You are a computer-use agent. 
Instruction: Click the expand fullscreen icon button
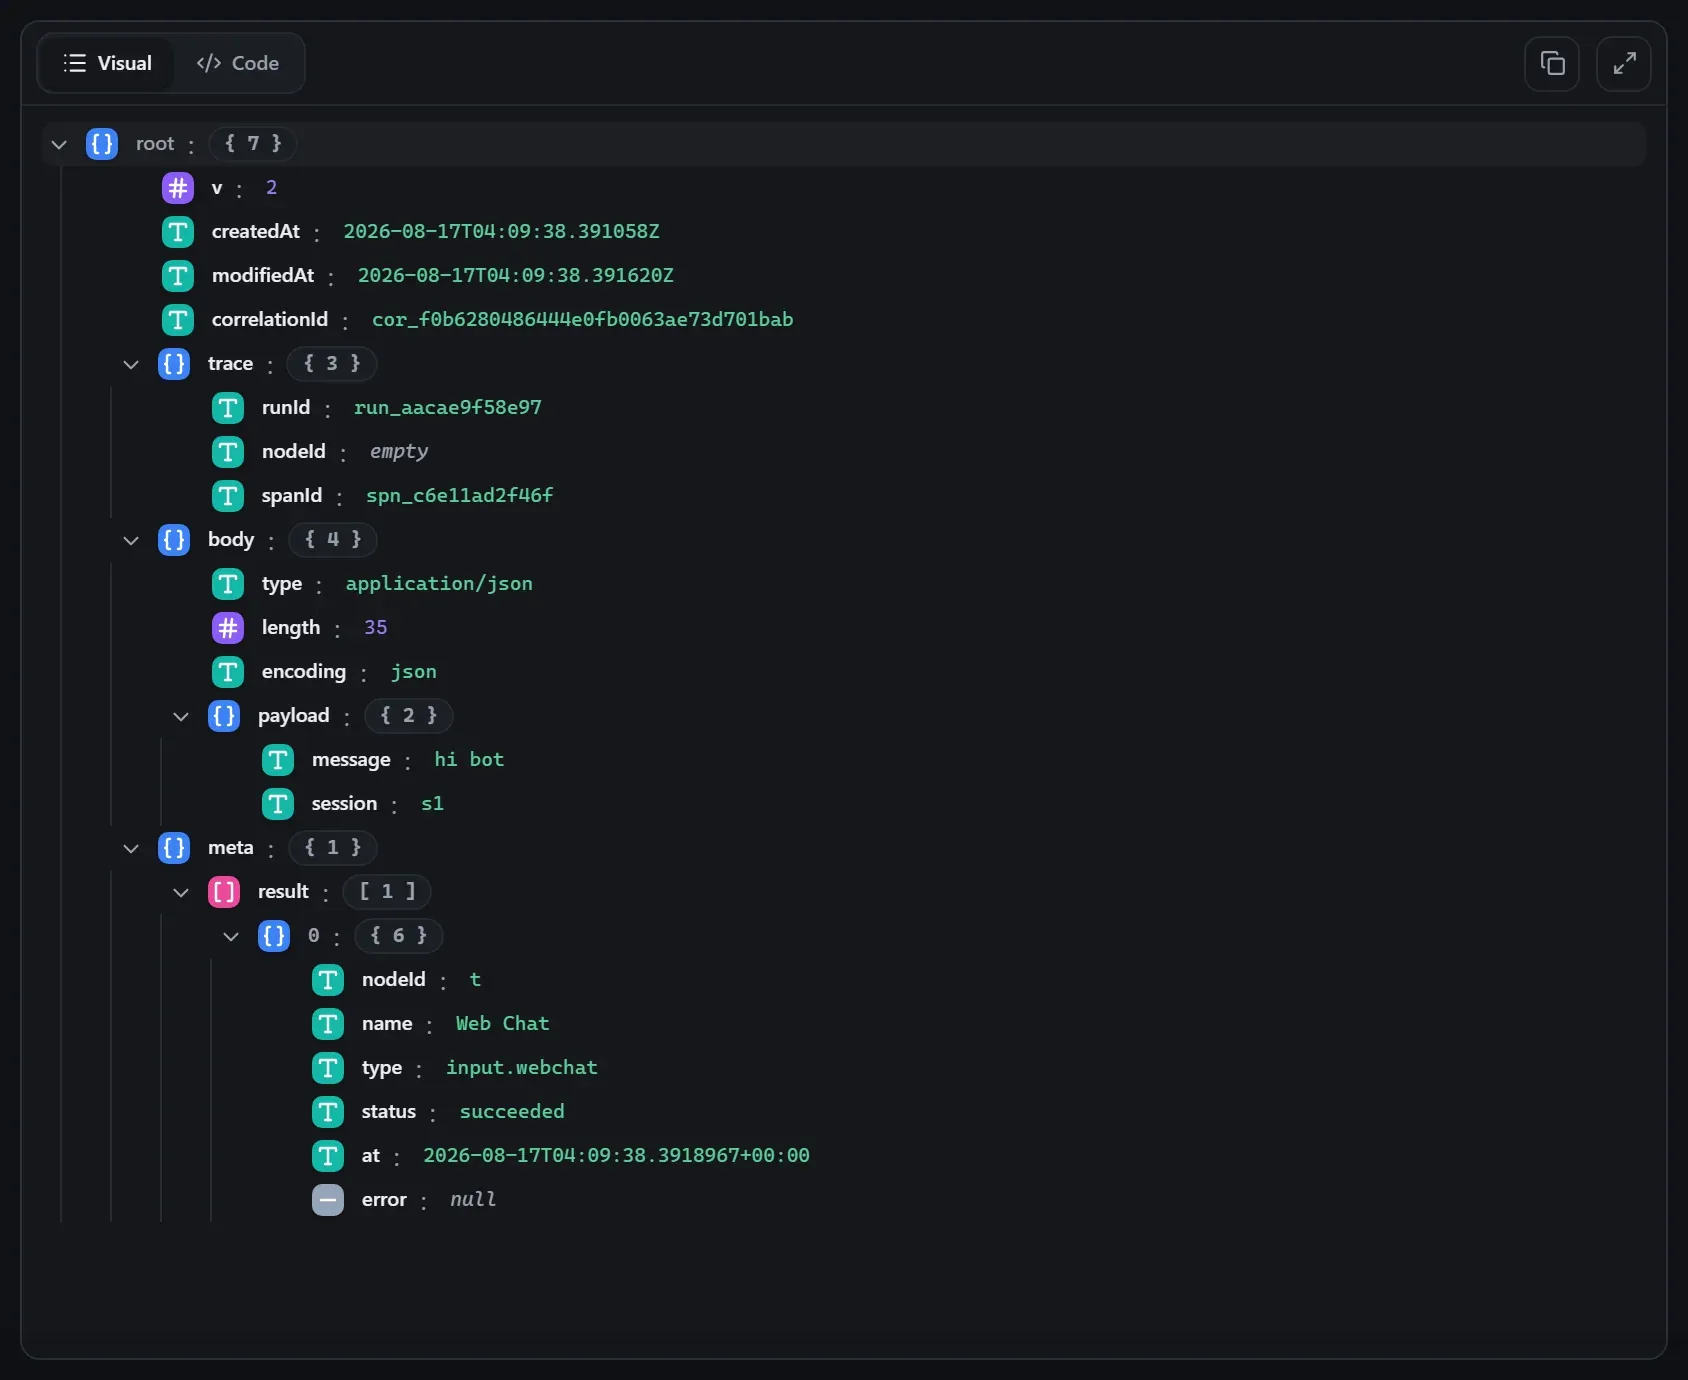pos(1624,64)
